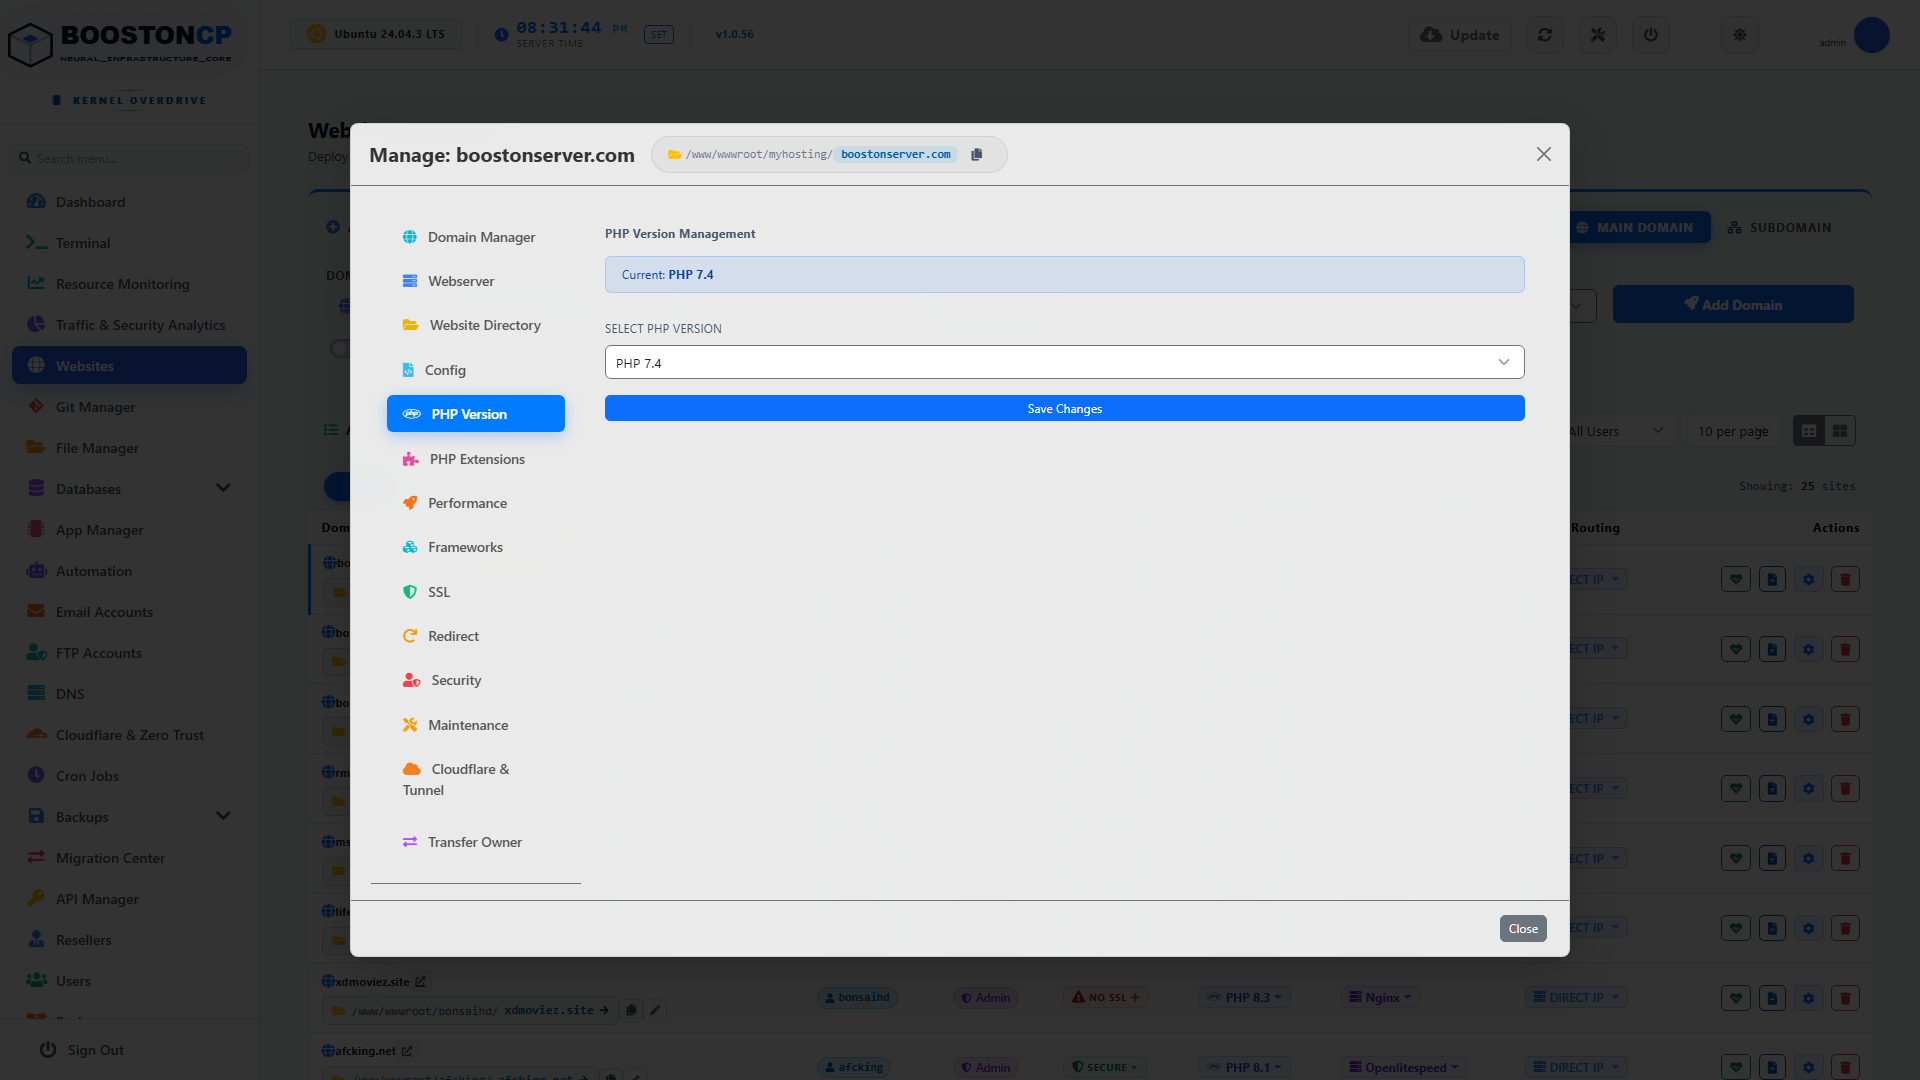Screen dimensions: 1920x1080
Task: Open Domain Manager section
Action: [476, 237]
